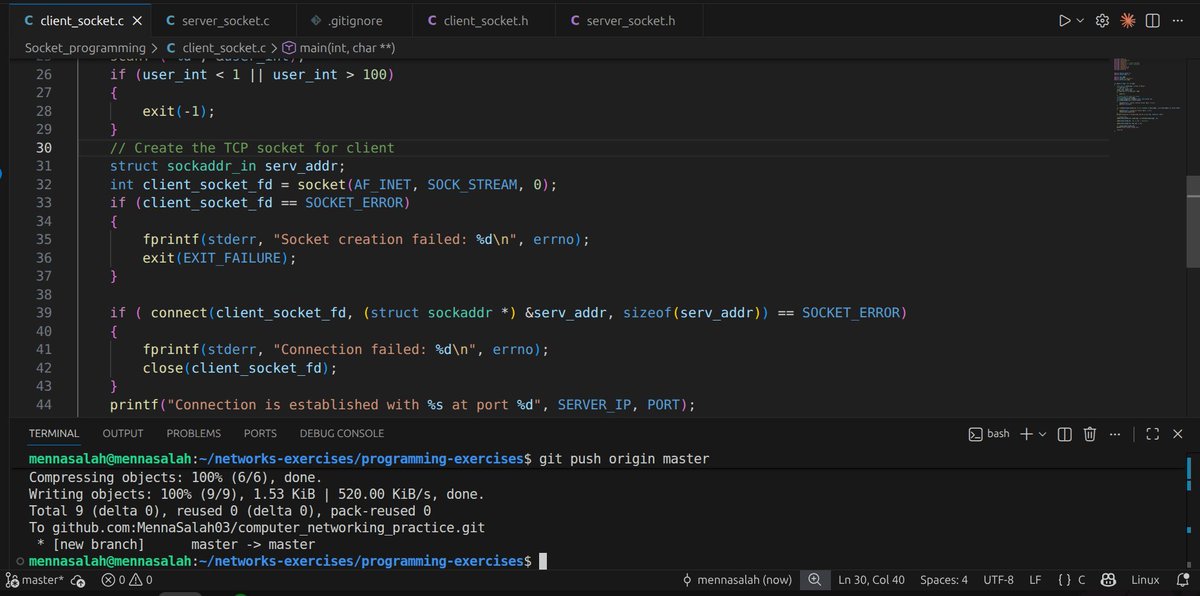Open the terminal launch profile dropdown
Image resolution: width=1200 pixels, height=596 pixels.
(1042, 434)
